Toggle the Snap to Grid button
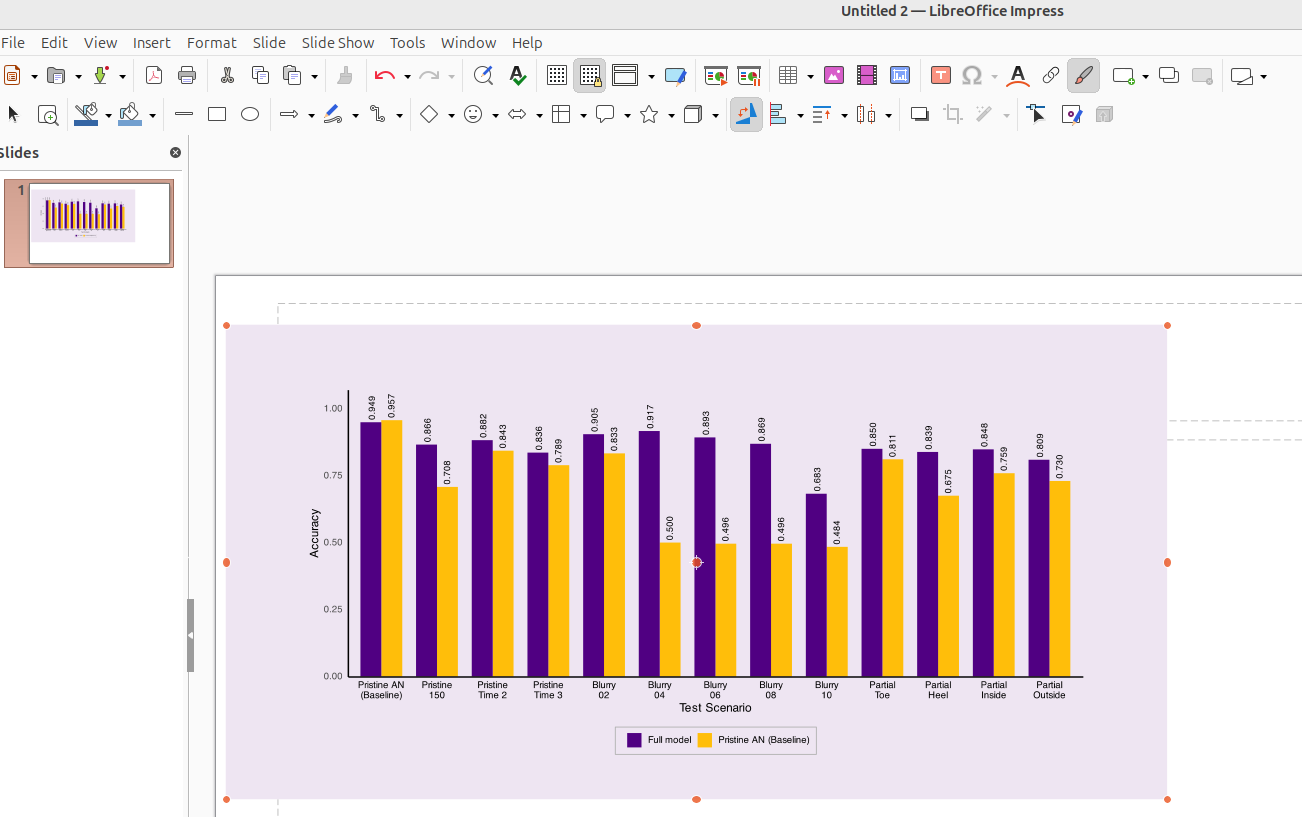The image size is (1302, 817). [x=590, y=75]
